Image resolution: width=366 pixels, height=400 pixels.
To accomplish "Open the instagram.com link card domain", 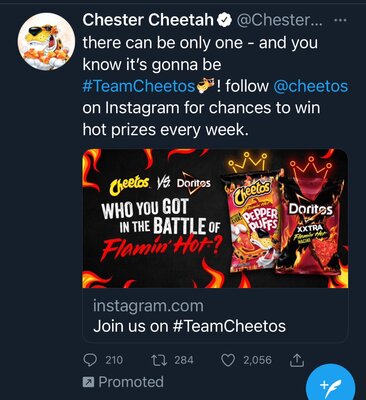I will (148, 306).
